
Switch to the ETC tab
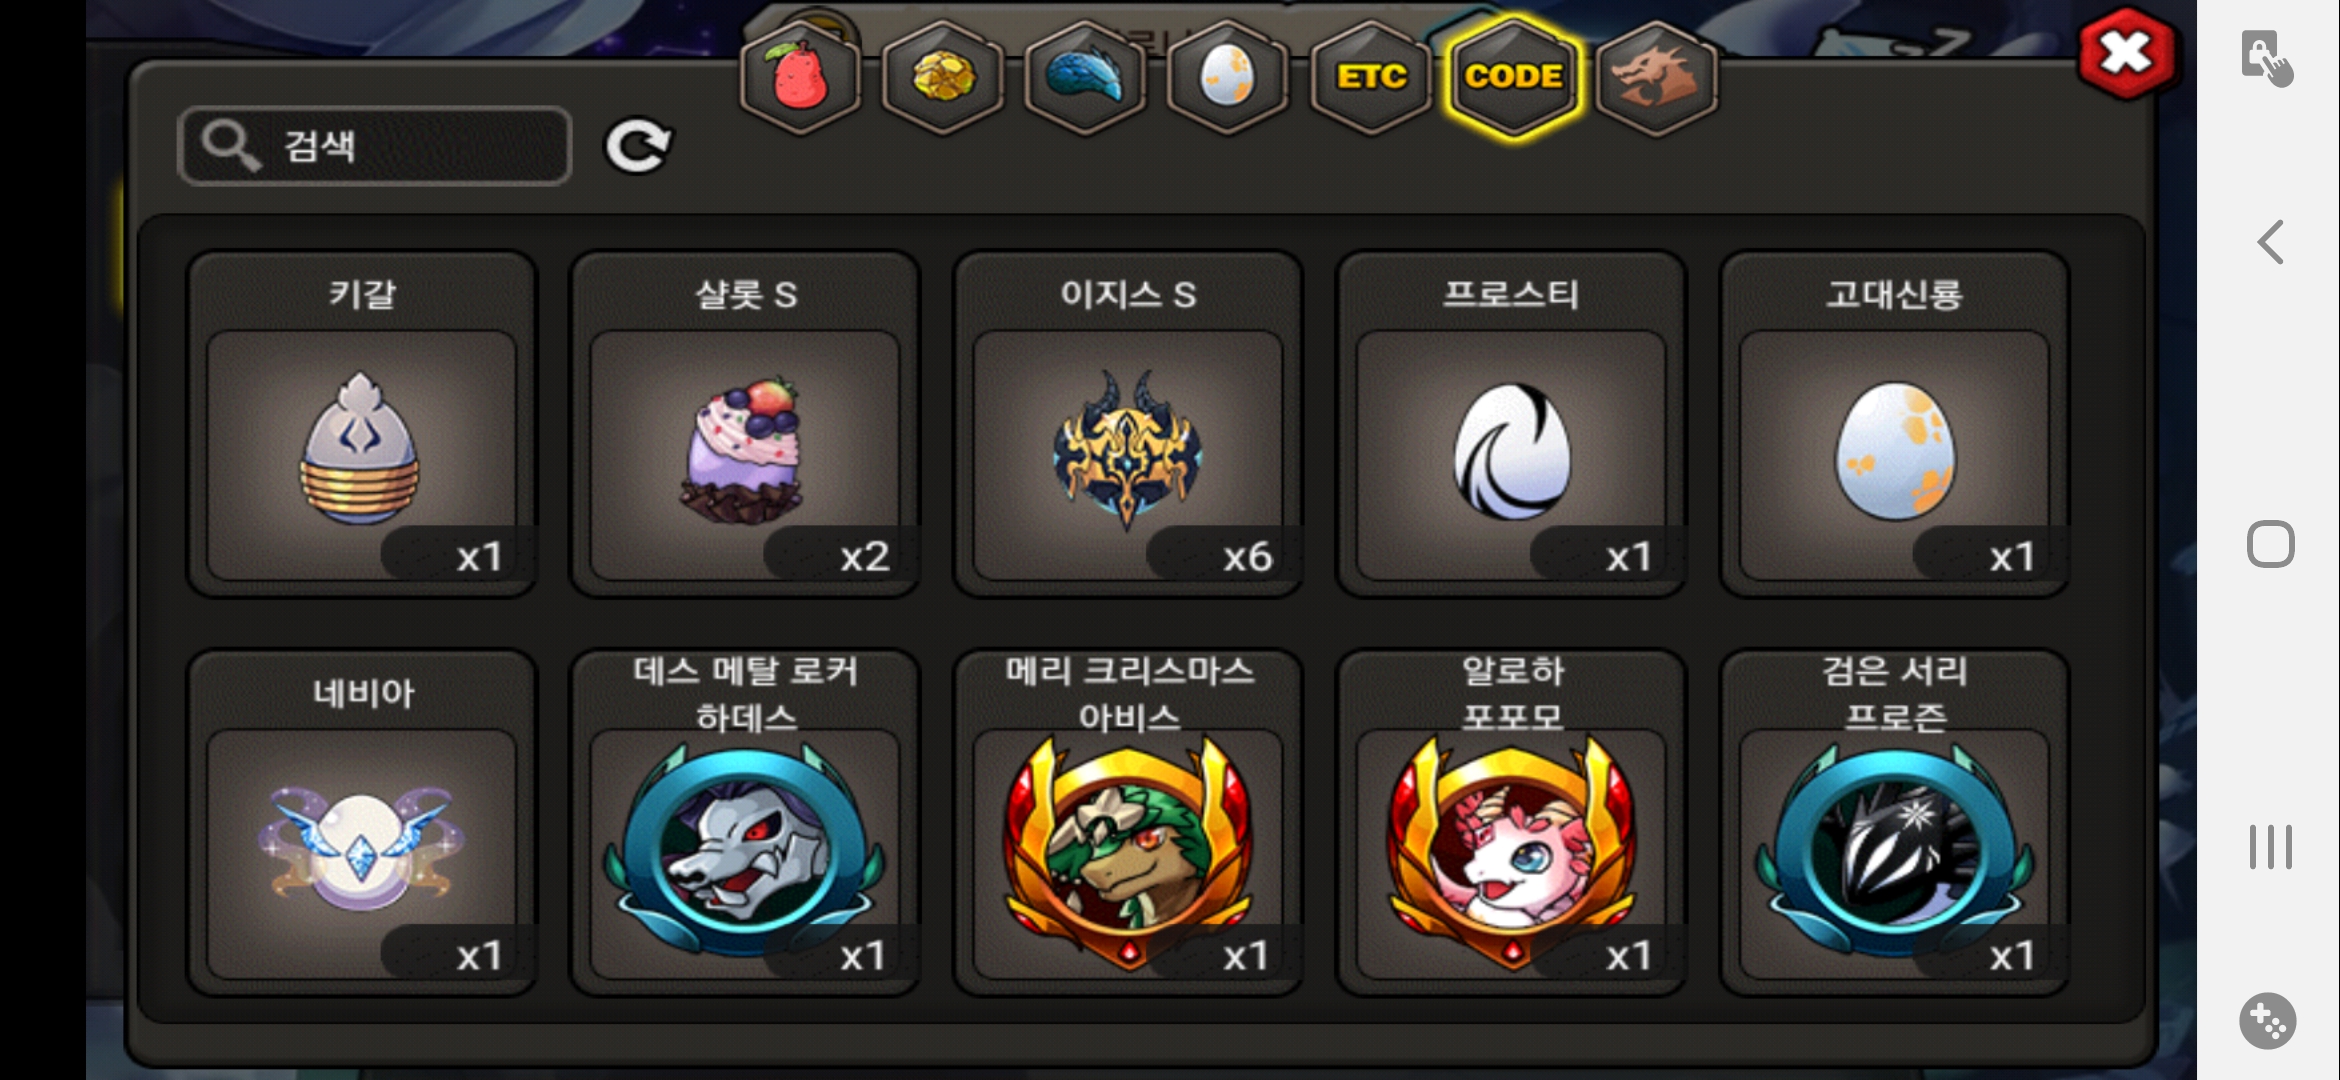(1371, 78)
